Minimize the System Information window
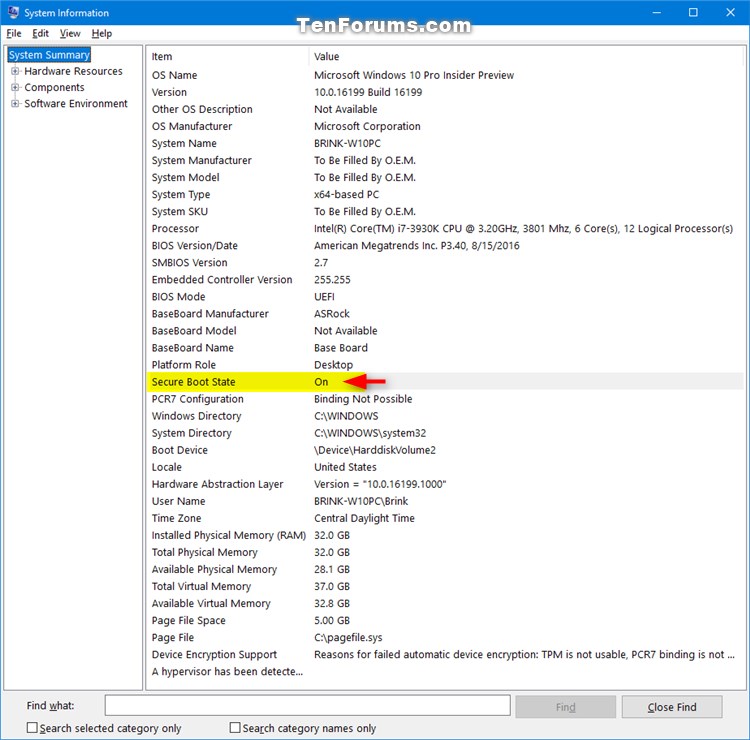Screen dimensions: 750x740 click(x=657, y=12)
